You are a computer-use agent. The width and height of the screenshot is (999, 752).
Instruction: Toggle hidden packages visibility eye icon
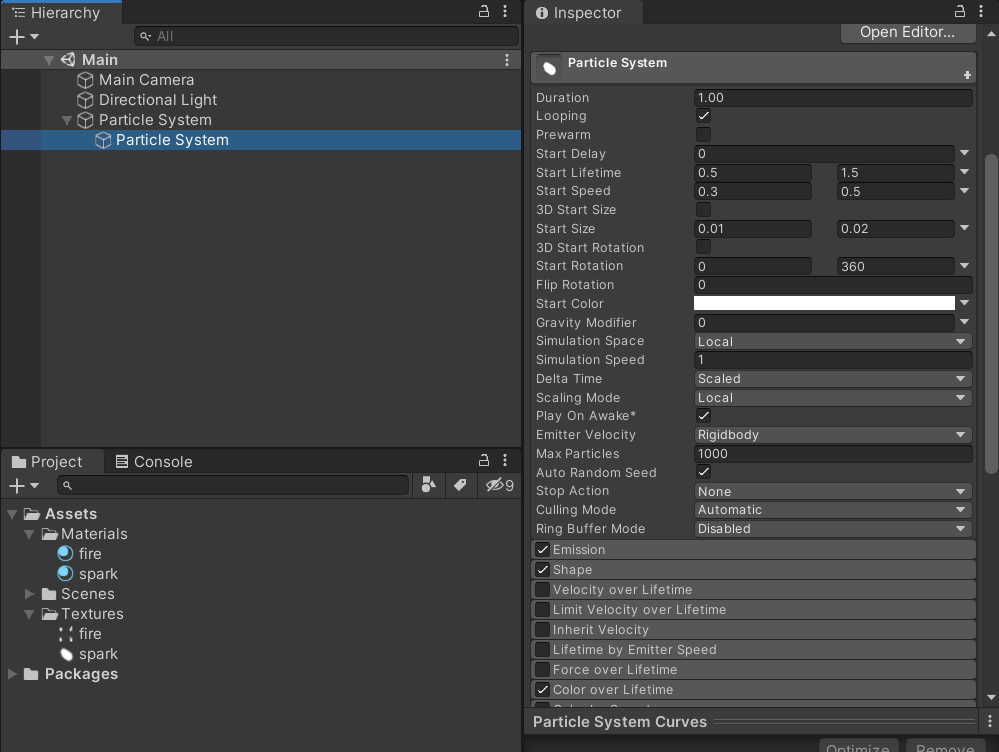click(500, 485)
